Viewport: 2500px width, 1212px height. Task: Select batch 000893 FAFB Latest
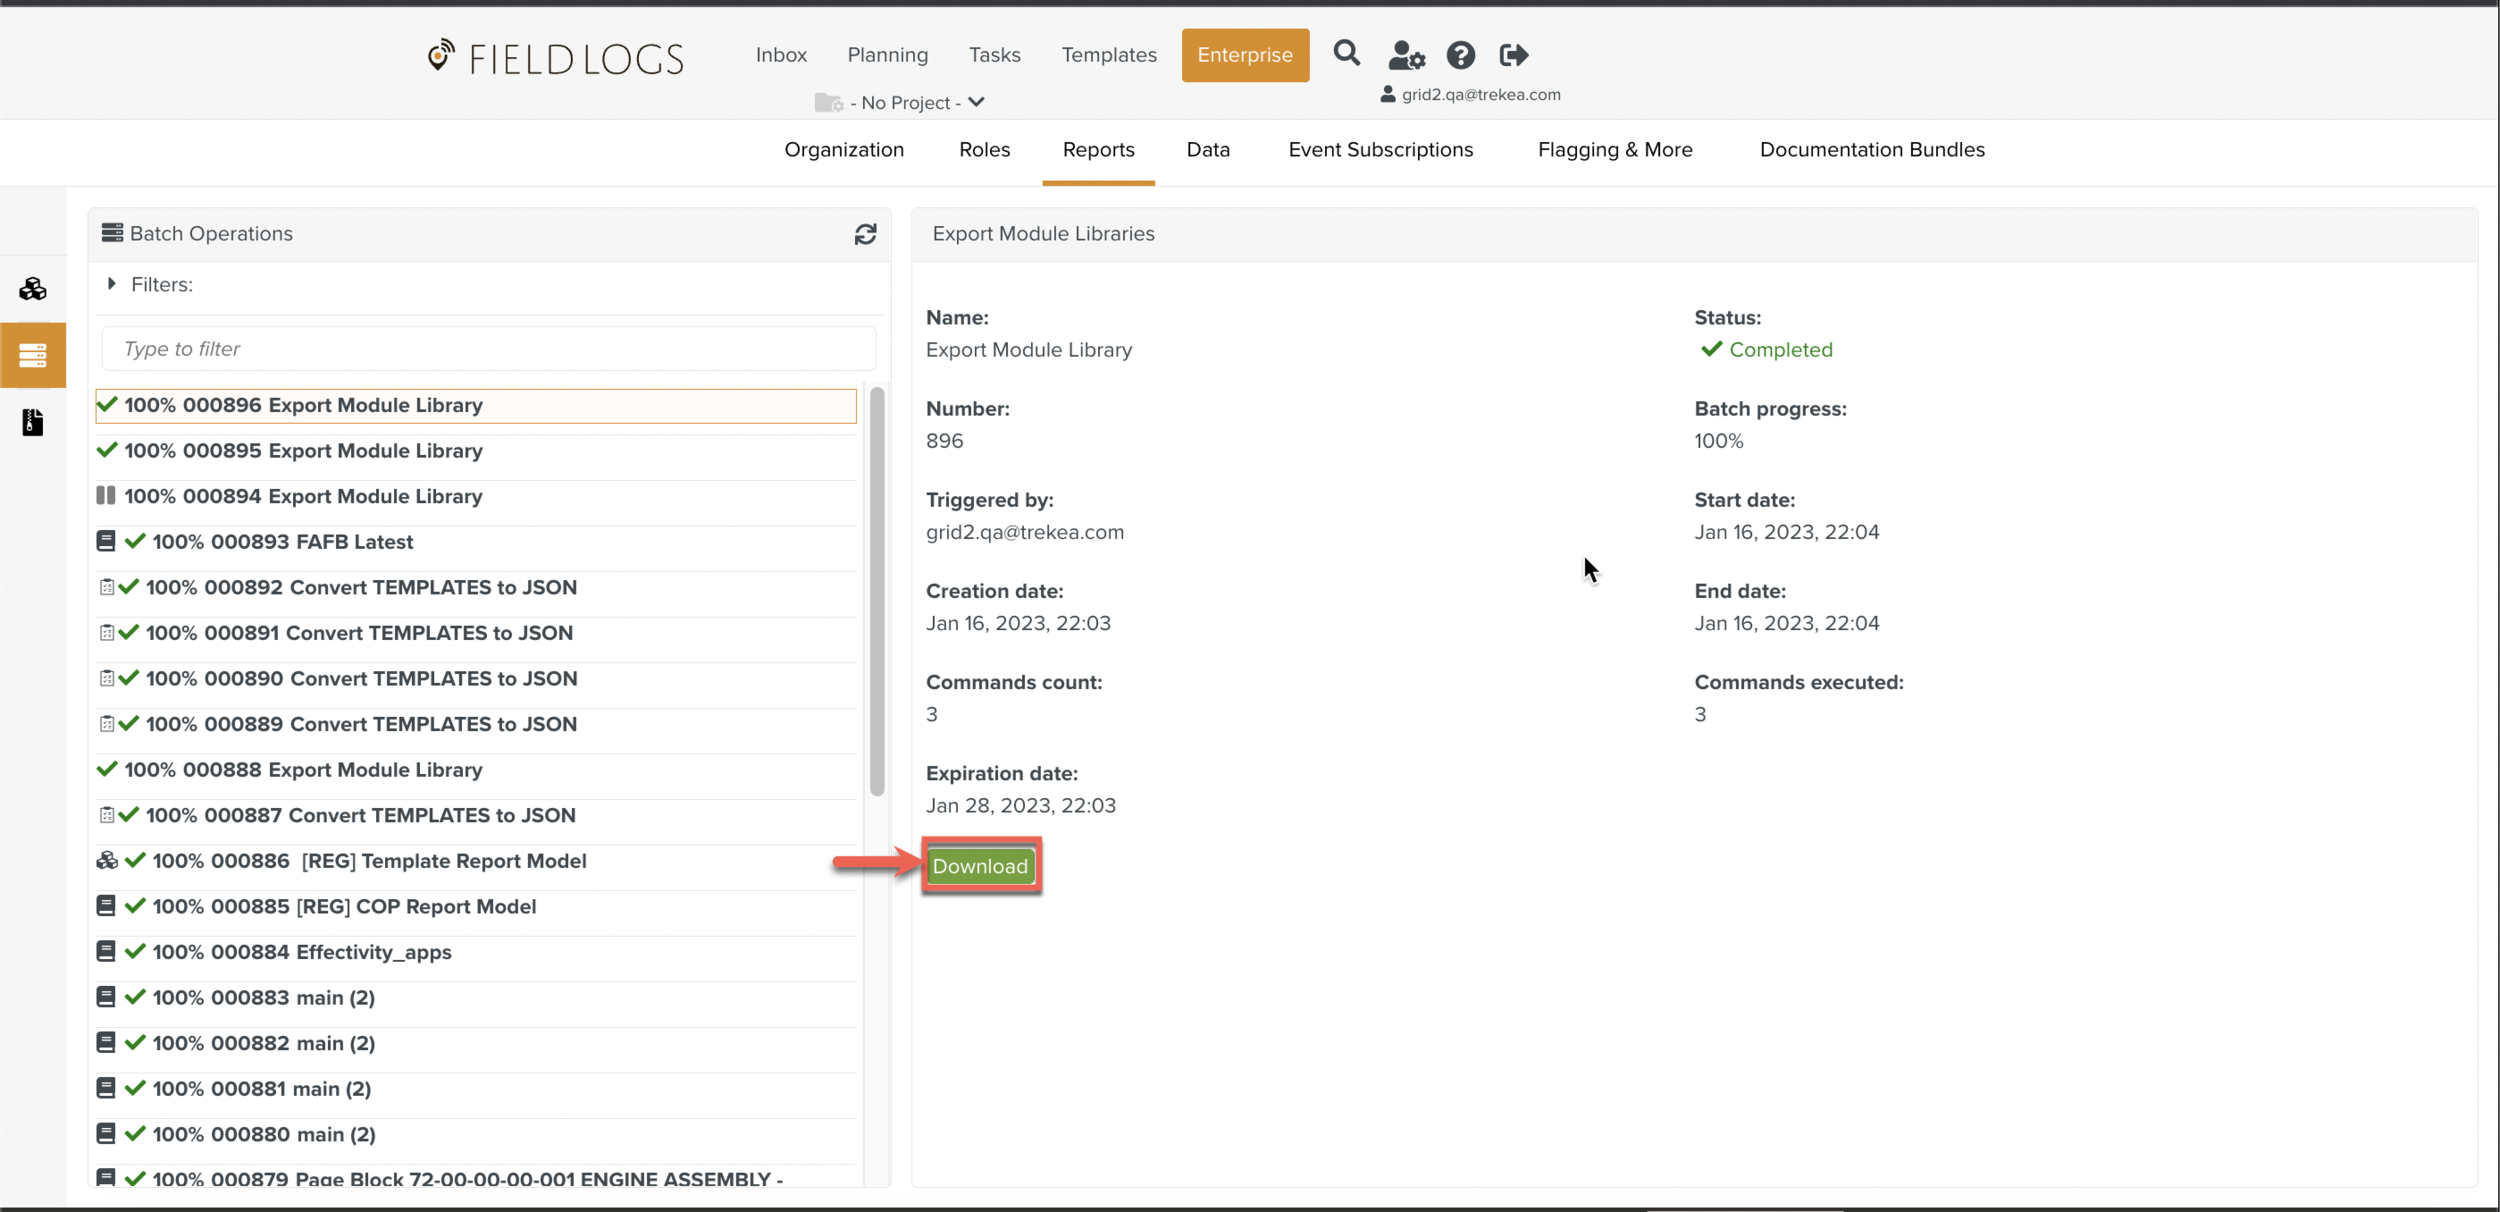click(x=283, y=542)
